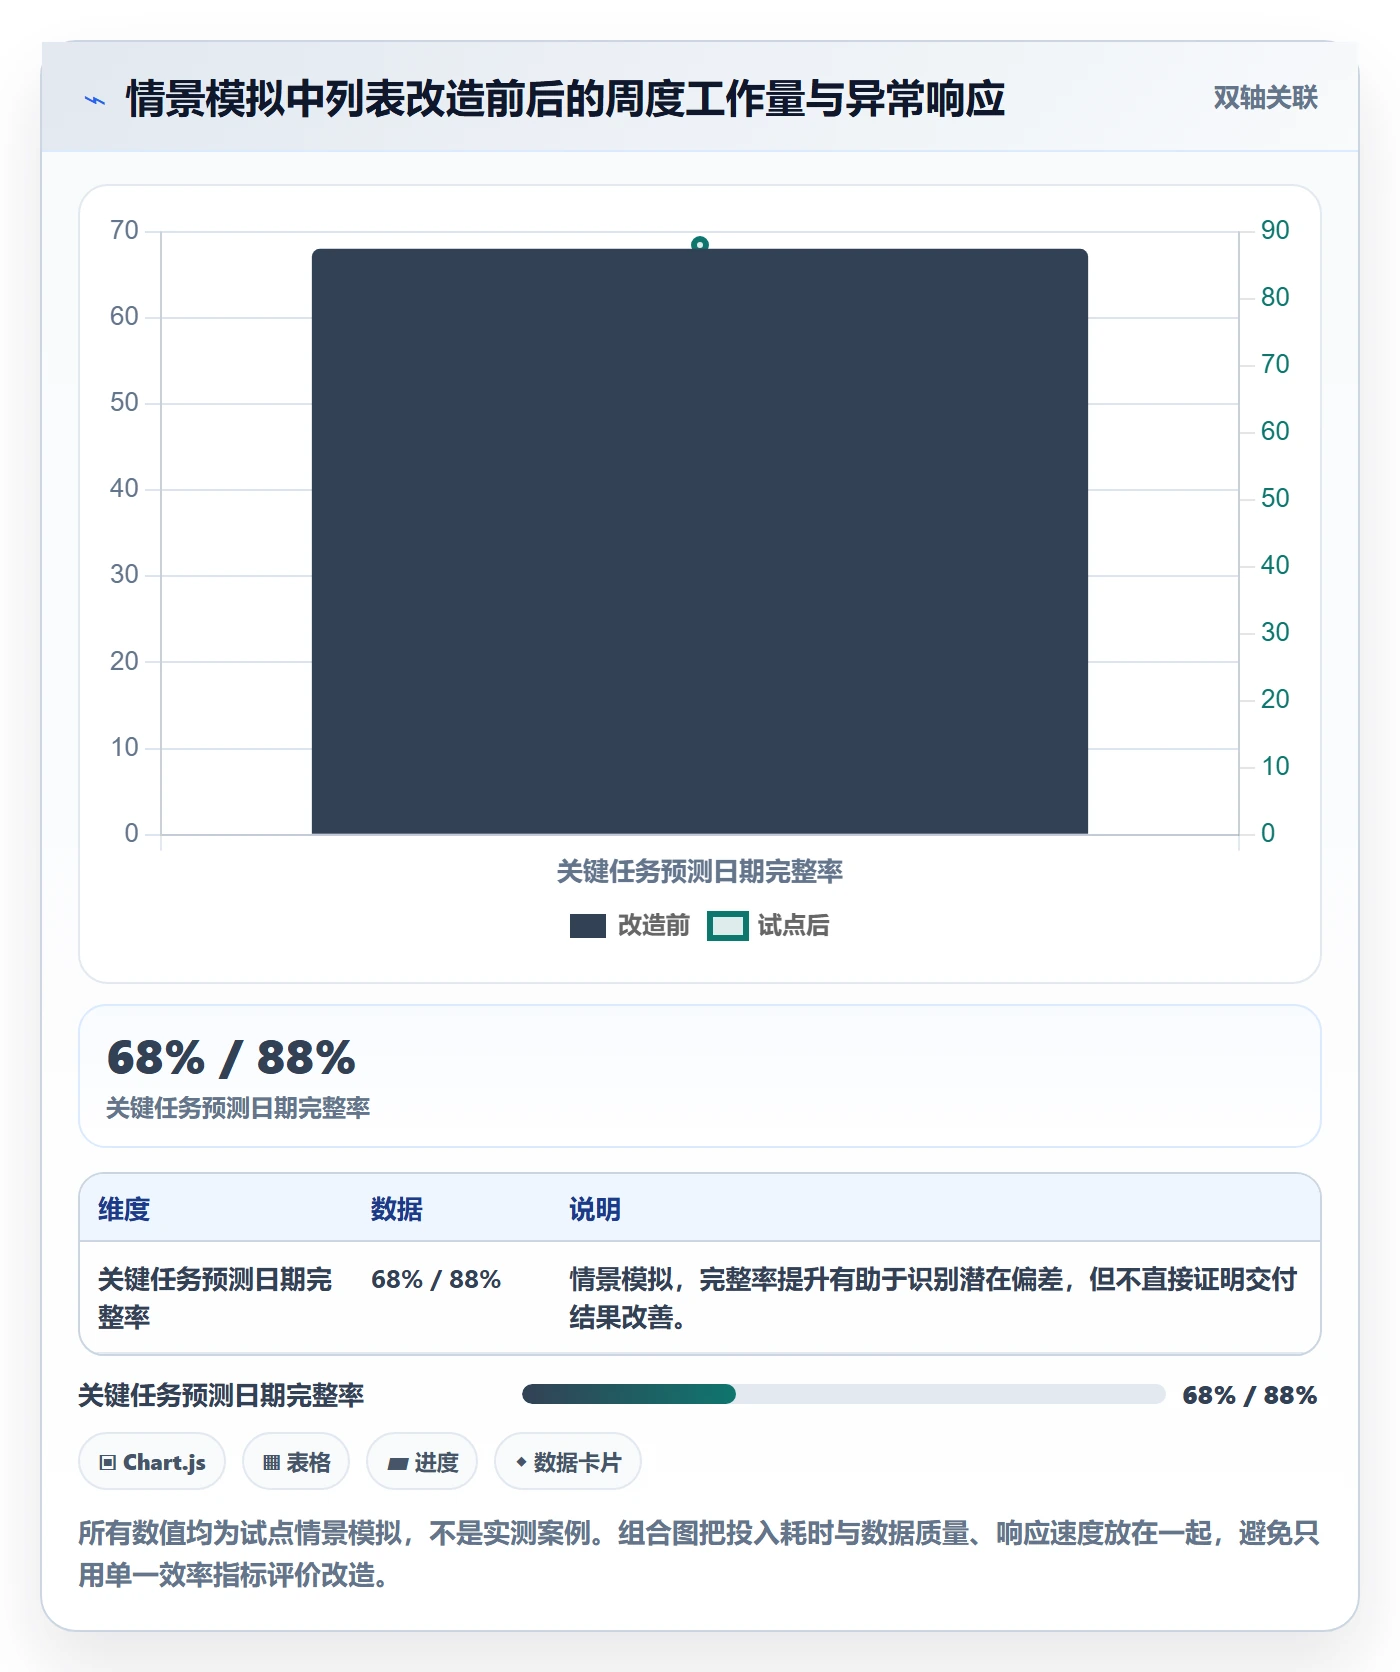Click the footer note starting with 所有数值均为试点情景模拟

pos(699,1554)
